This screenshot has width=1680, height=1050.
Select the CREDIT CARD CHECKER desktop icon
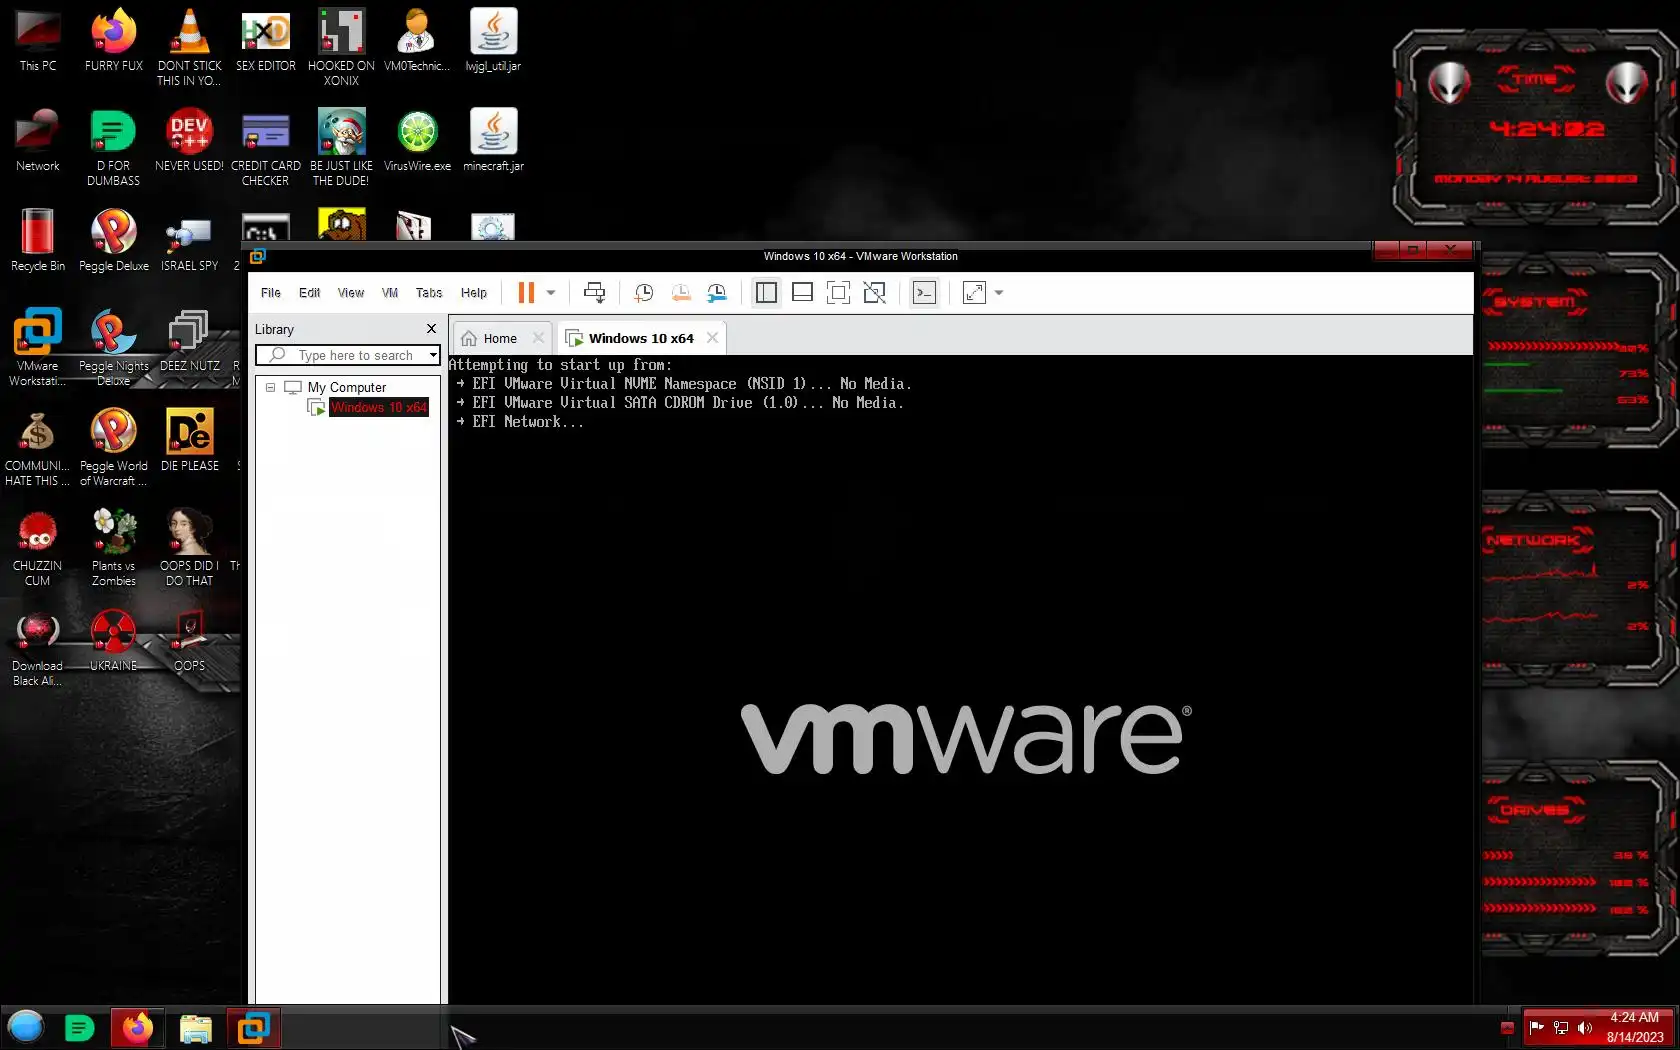pyautogui.click(x=266, y=147)
